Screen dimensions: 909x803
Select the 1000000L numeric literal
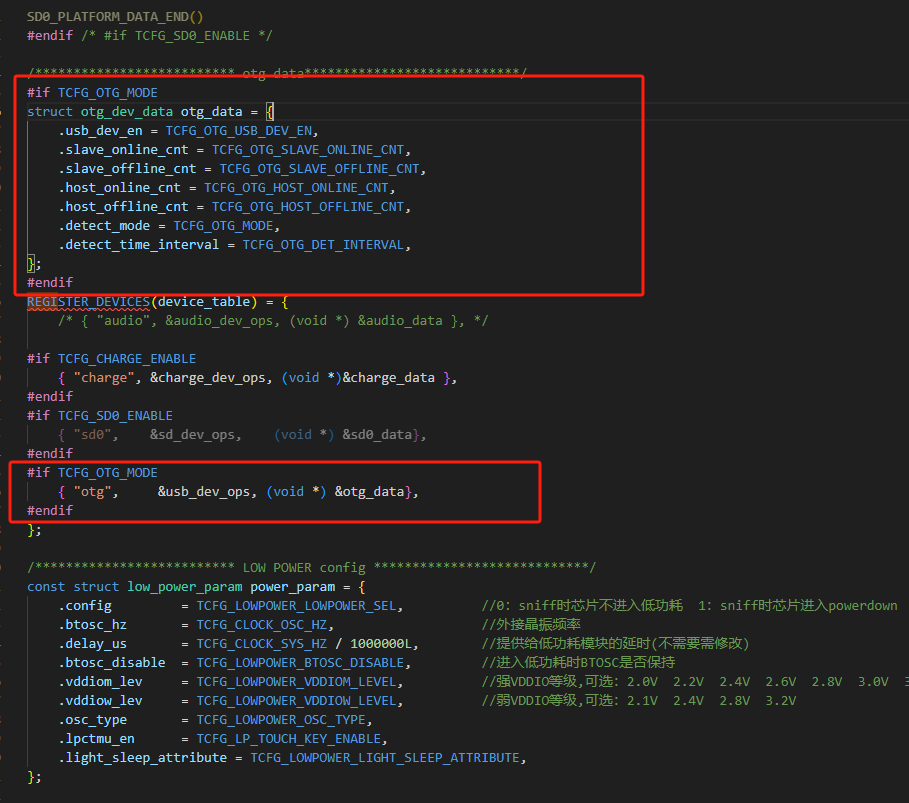[x=381, y=644]
